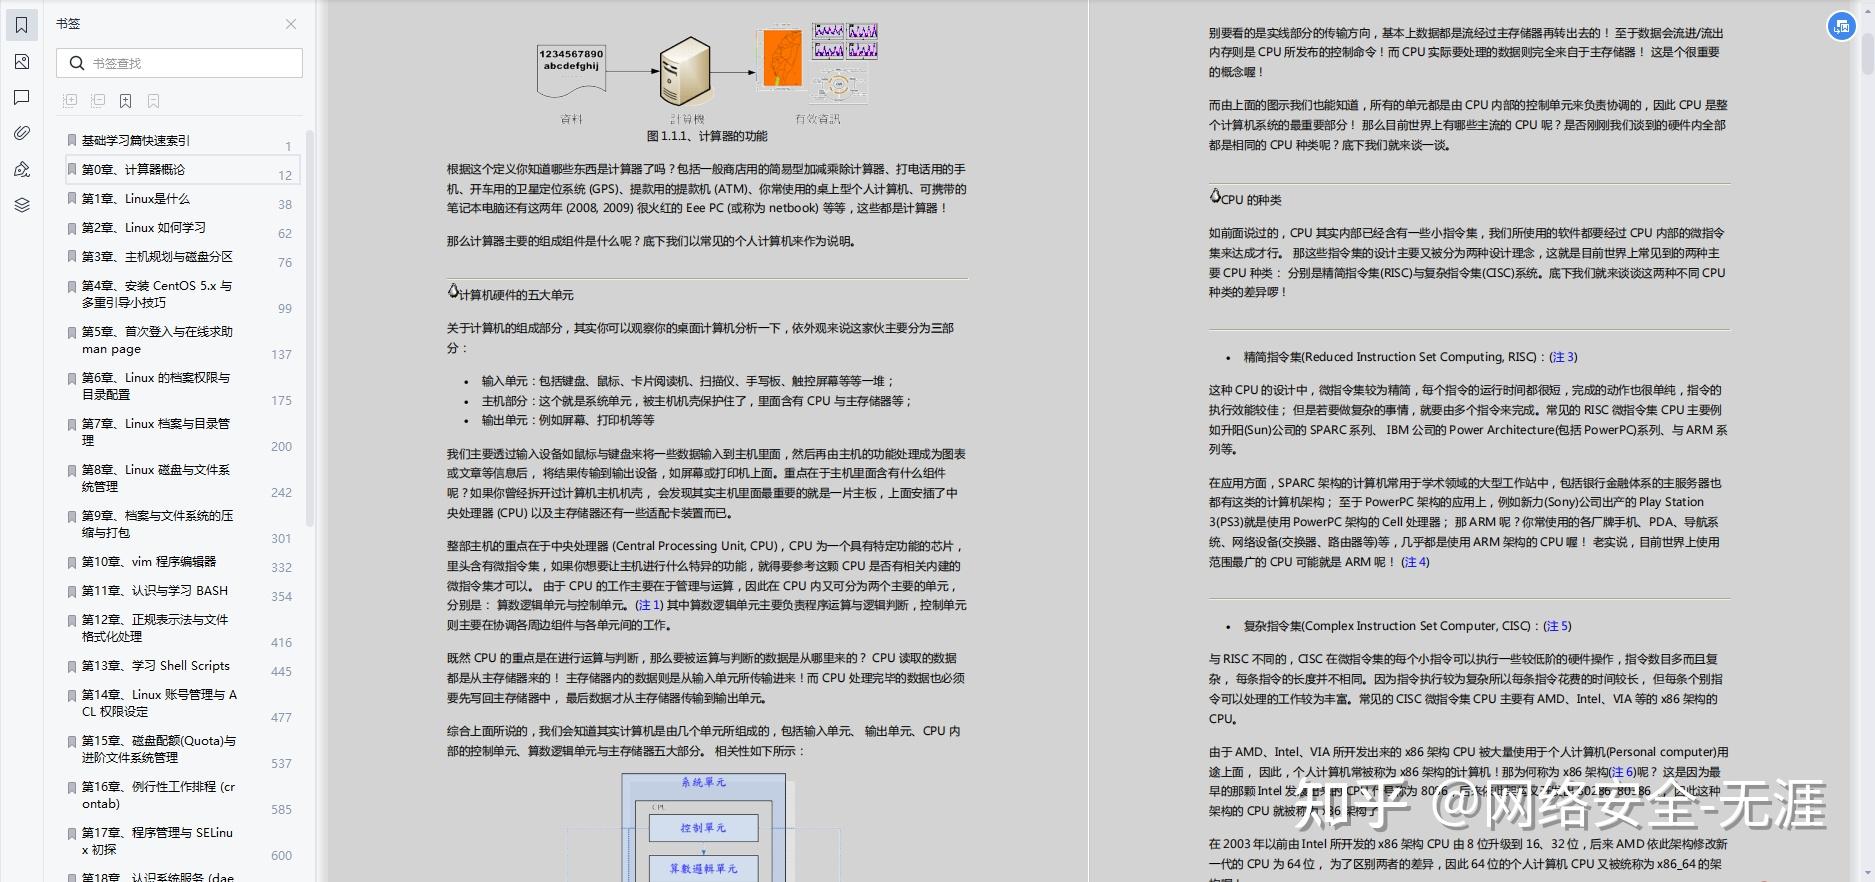
Task: Click the blue floating tool button
Action: click(1841, 27)
